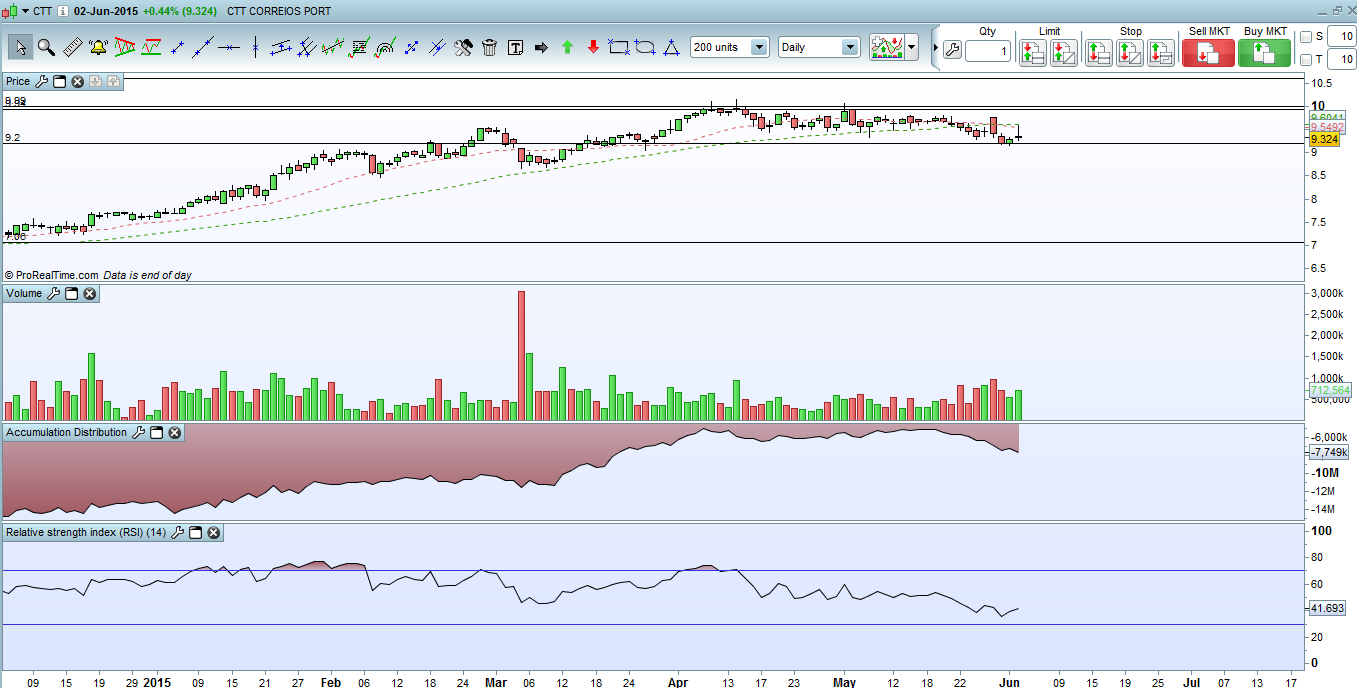Select the text annotation tool

[516, 47]
